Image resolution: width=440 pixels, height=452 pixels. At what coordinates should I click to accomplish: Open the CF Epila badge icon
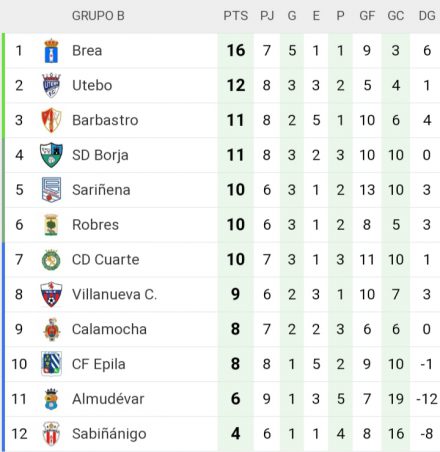coord(51,364)
